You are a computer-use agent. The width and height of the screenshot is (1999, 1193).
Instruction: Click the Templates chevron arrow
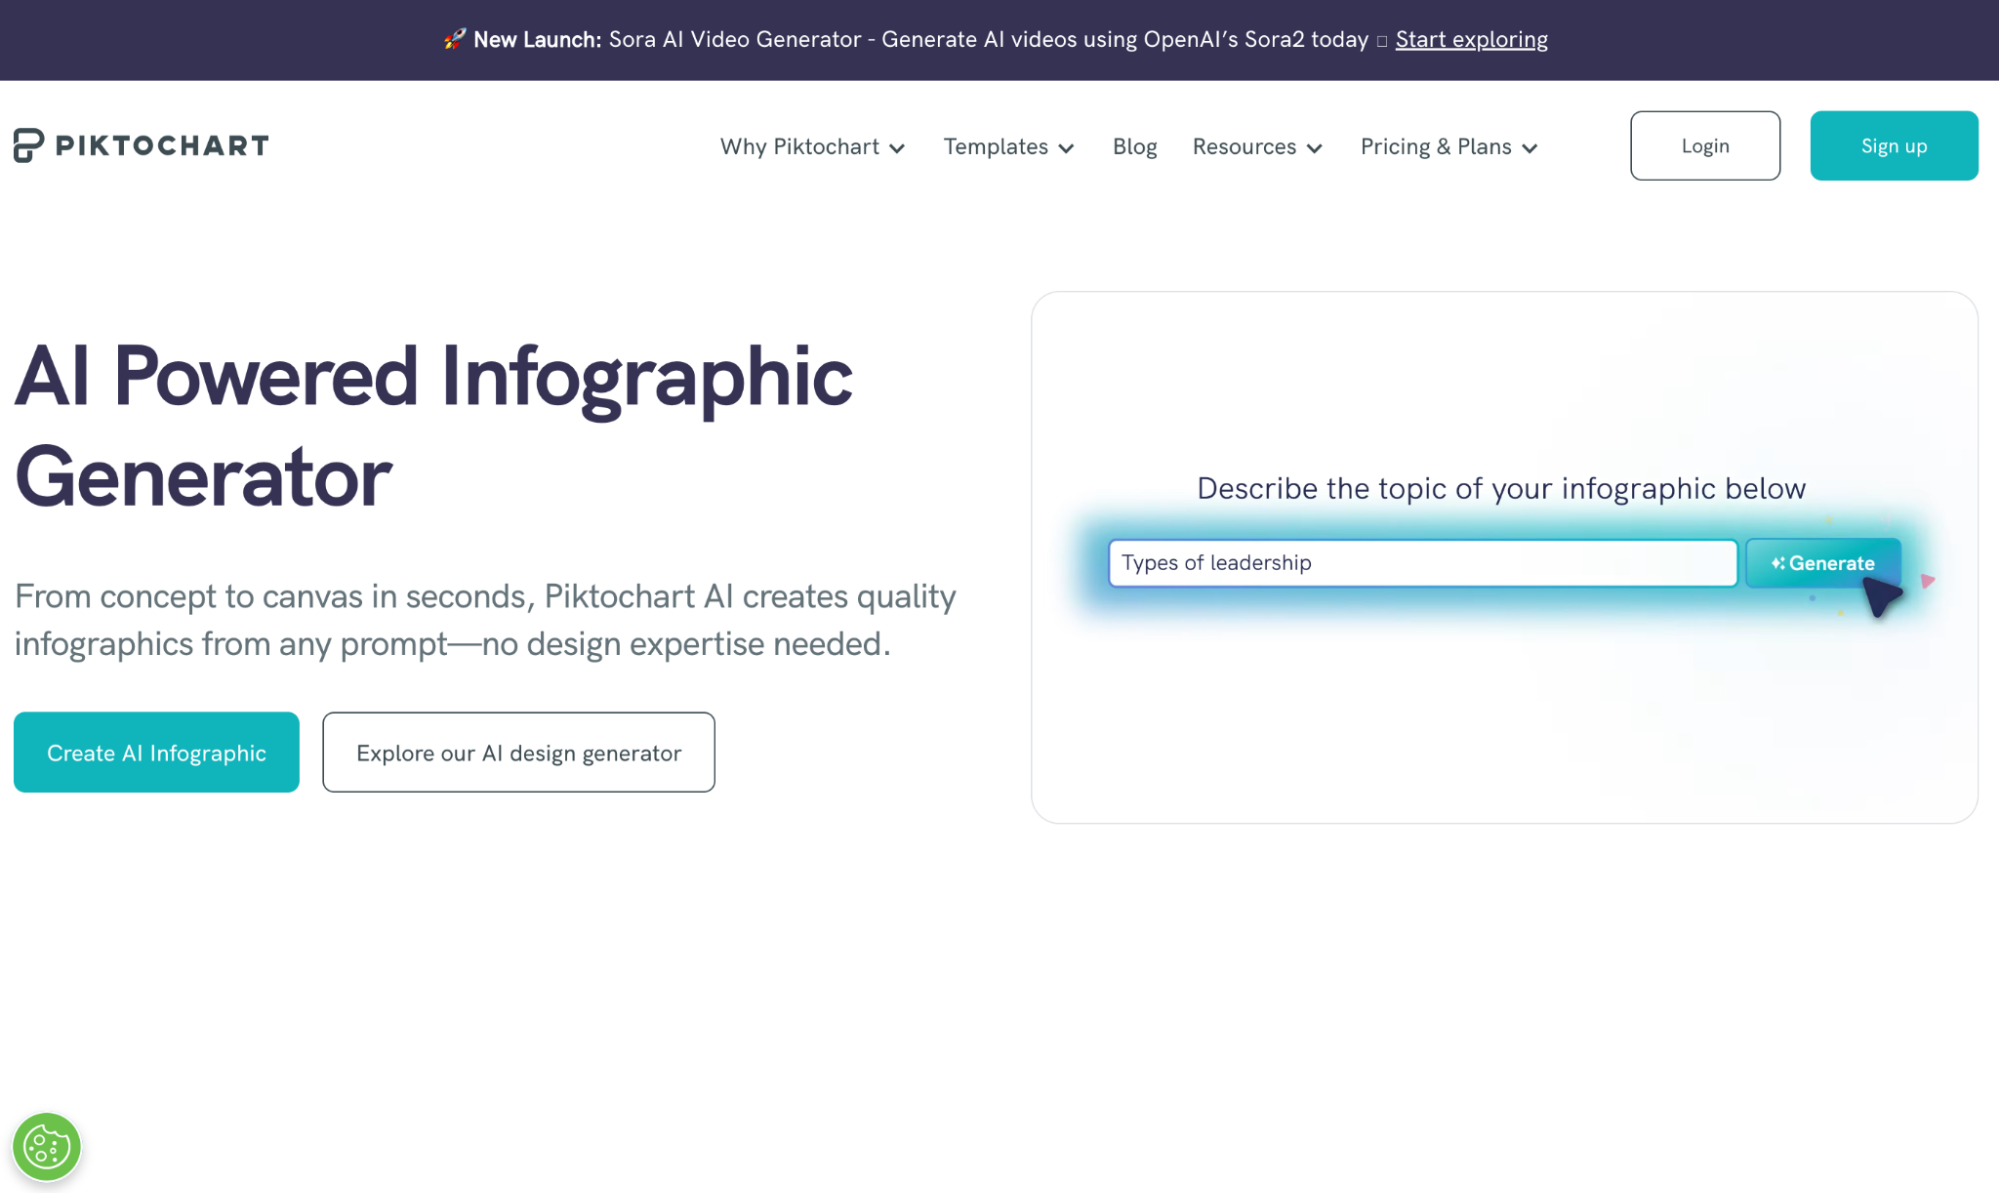(x=1068, y=147)
